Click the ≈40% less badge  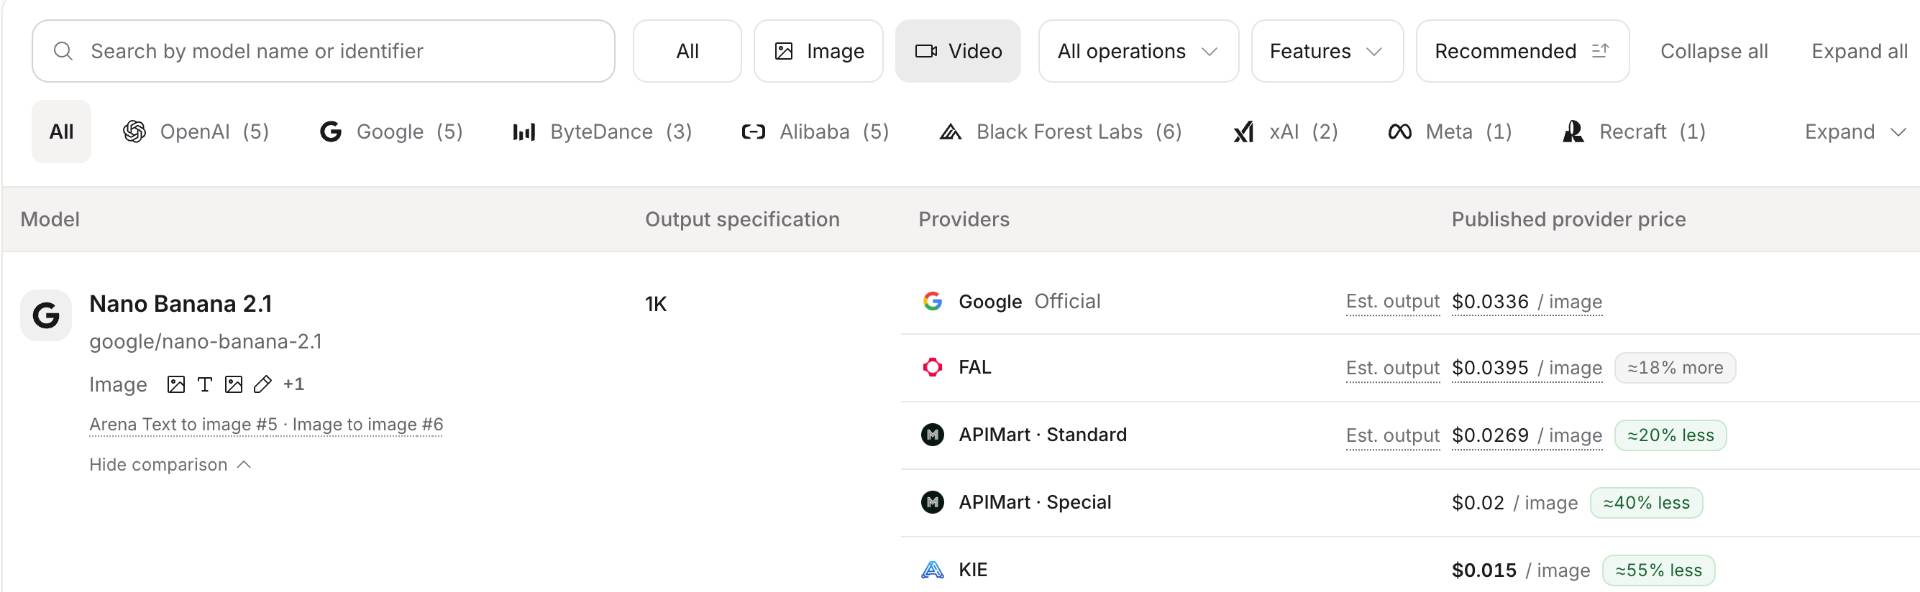[x=1646, y=503]
